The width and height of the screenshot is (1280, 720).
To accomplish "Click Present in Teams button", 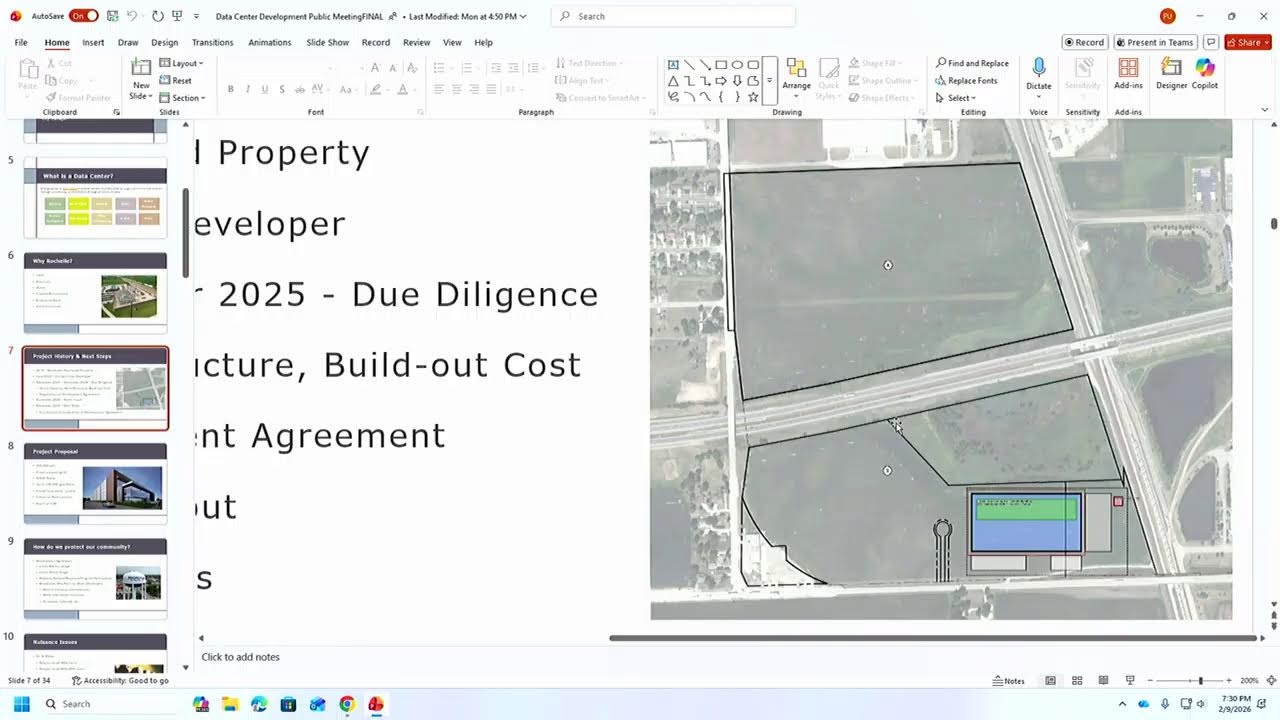I will point(1155,42).
